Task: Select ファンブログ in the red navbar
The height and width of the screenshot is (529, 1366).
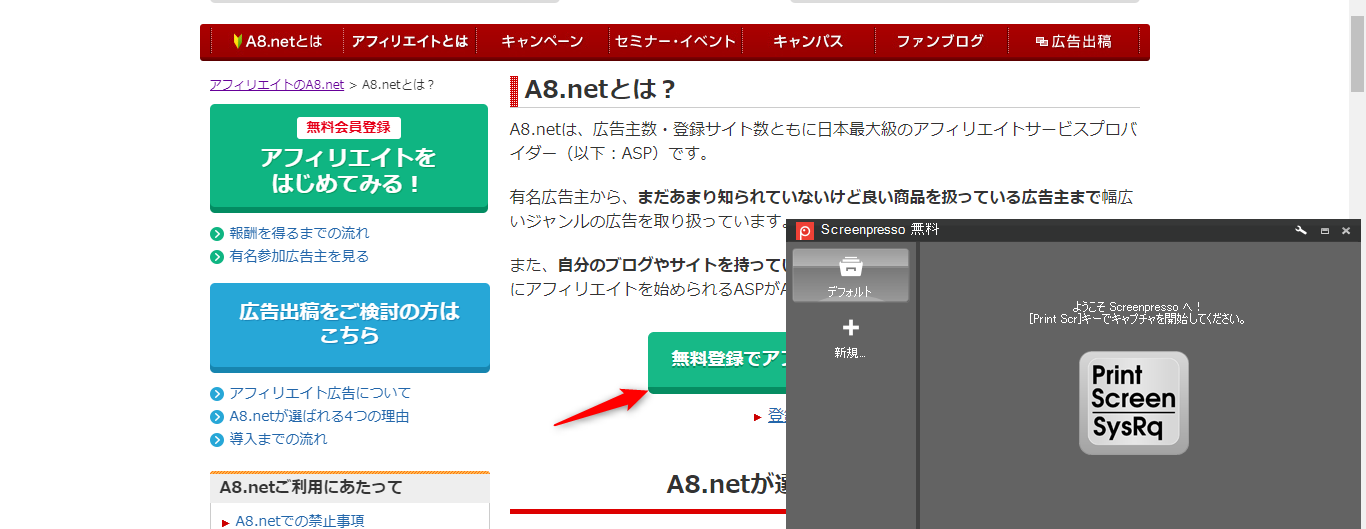Action: click(x=940, y=42)
